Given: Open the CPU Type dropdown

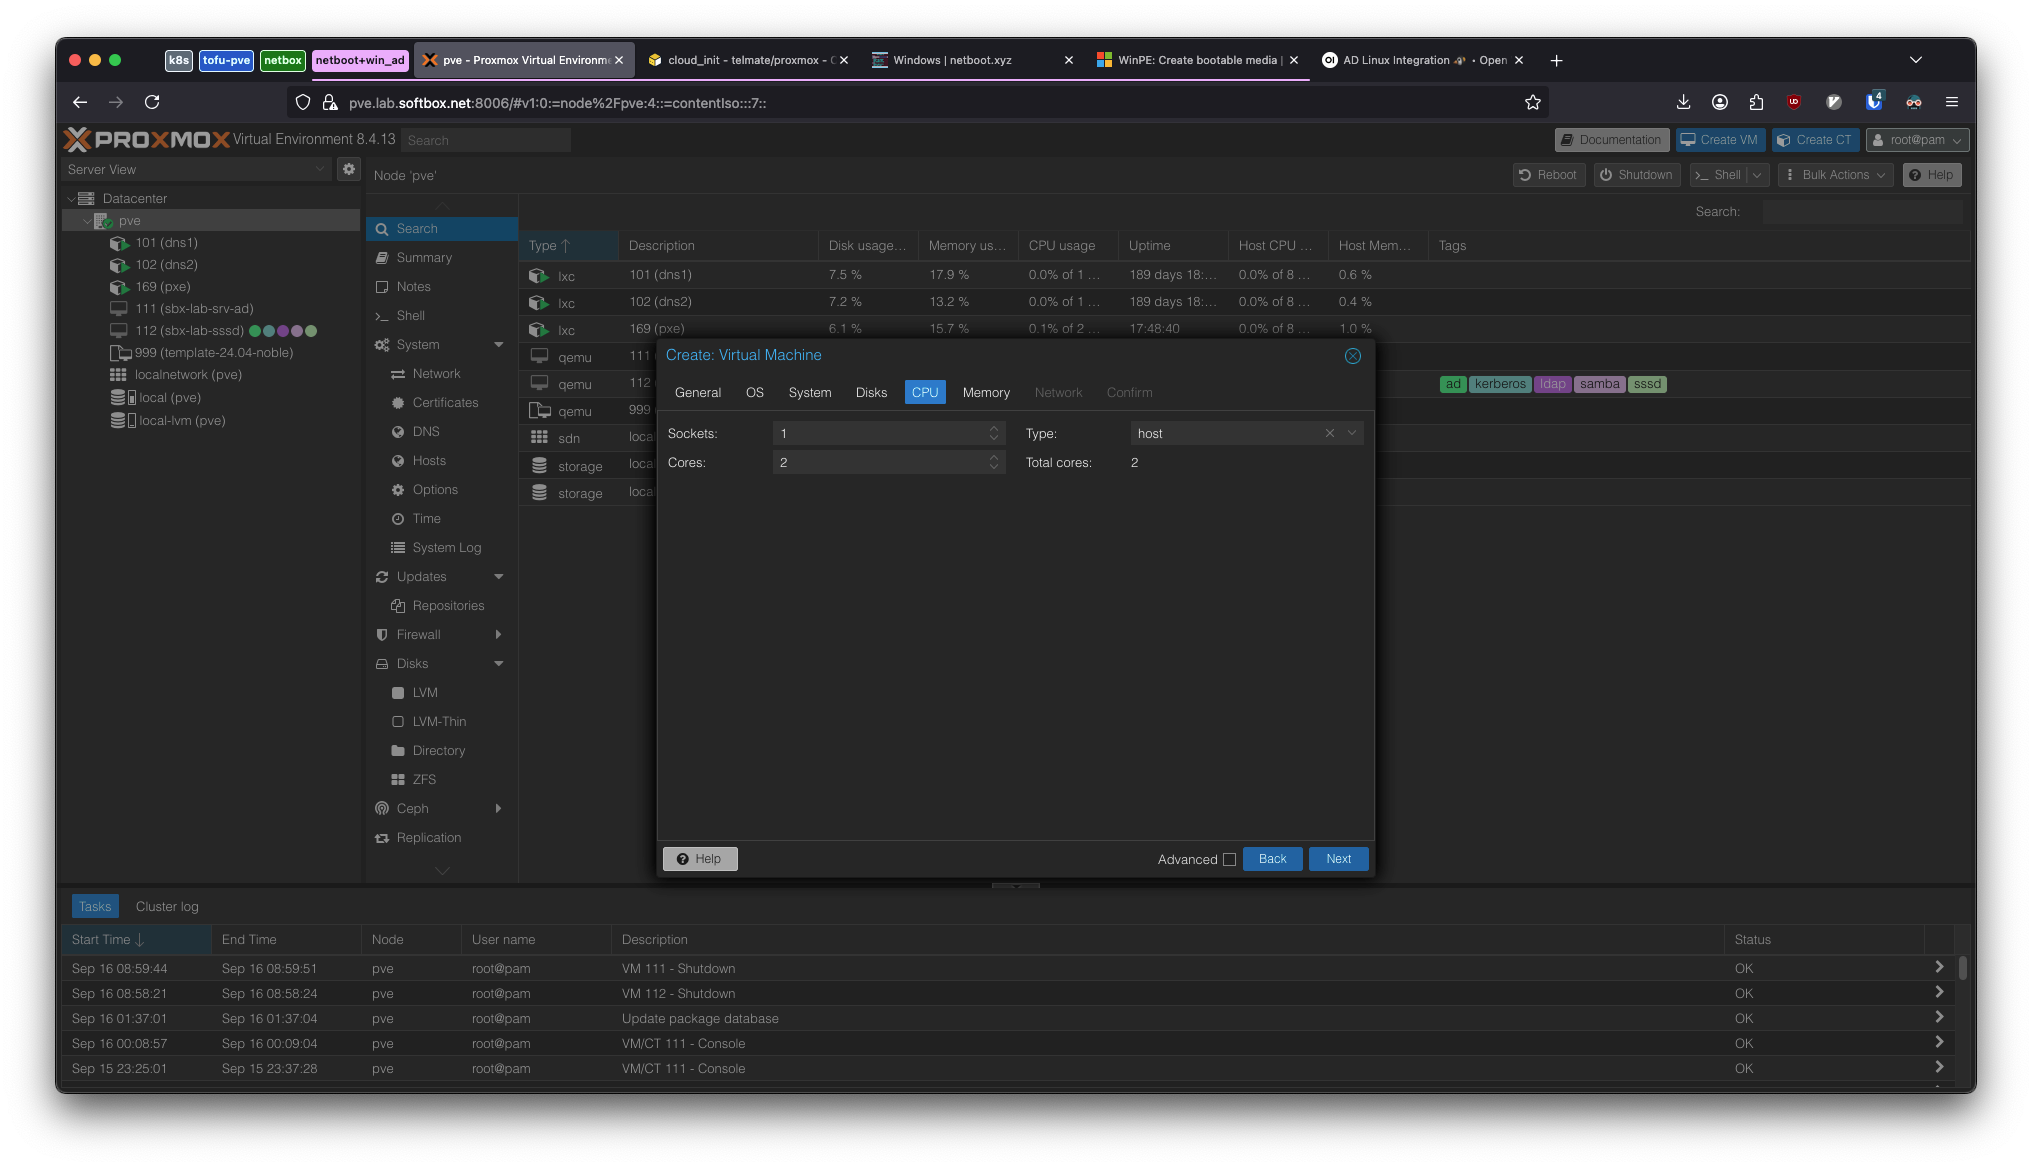Looking at the screenshot, I should 1352,432.
